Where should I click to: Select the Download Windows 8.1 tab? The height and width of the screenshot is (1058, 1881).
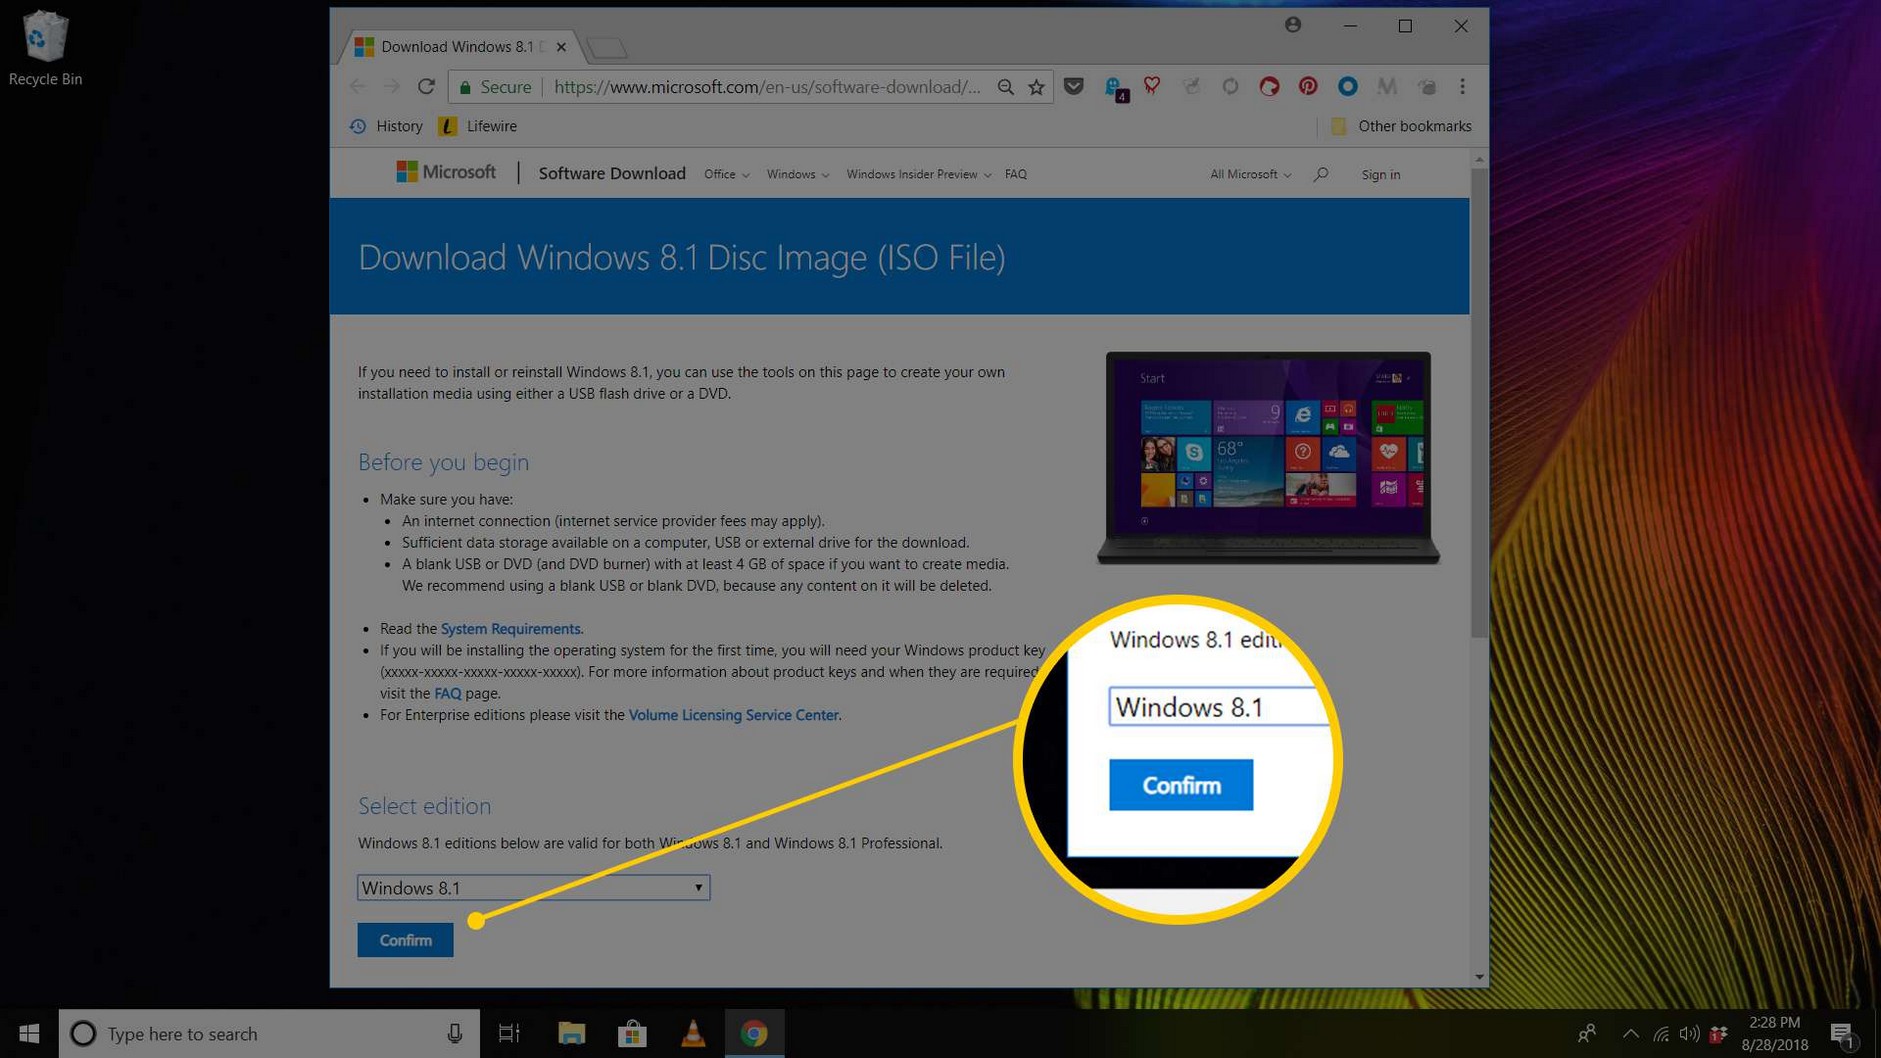point(458,46)
